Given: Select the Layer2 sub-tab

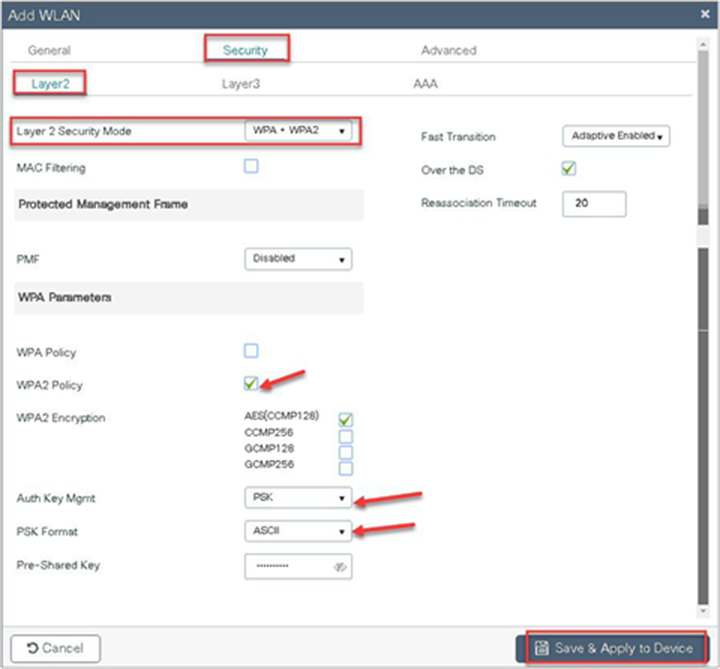Looking at the screenshot, I should pyautogui.click(x=50, y=84).
